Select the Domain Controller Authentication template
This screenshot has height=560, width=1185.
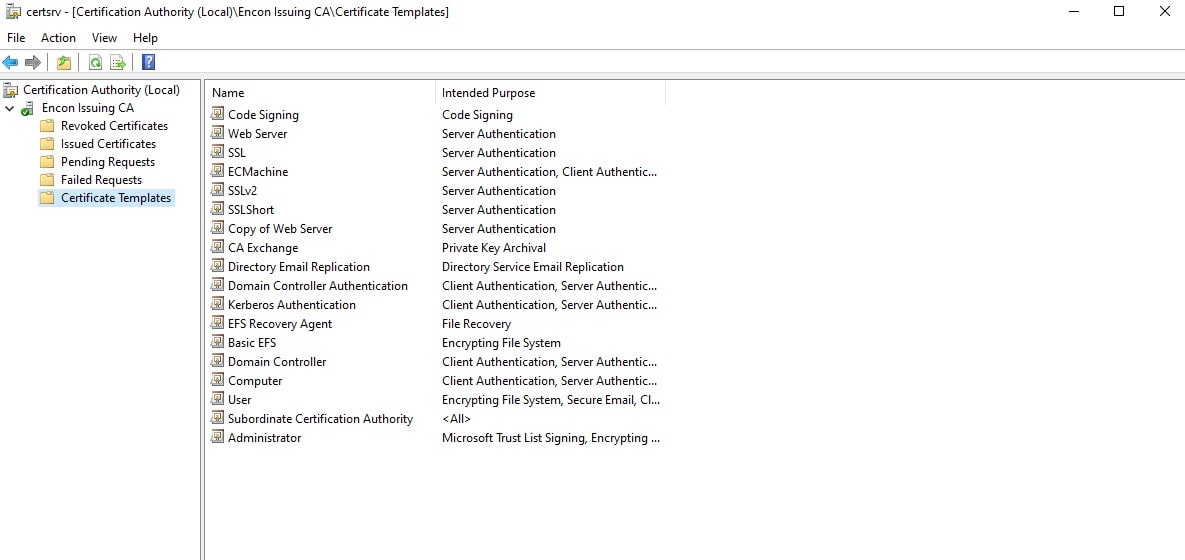click(x=317, y=286)
